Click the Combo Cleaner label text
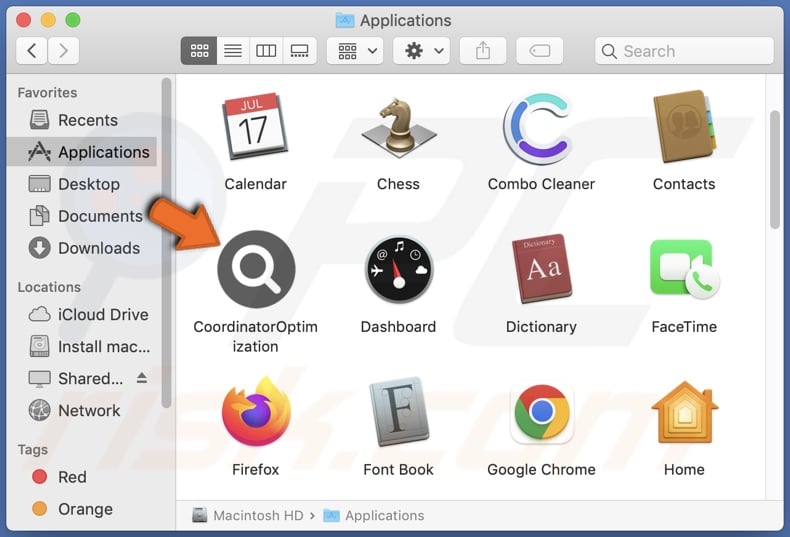Screen dimensions: 790x537 click(x=541, y=184)
